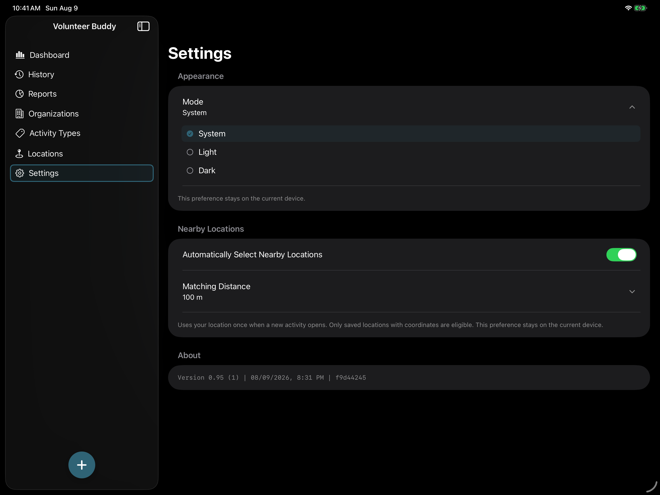This screenshot has width=660, height=495.
Task: Select the System appearance mode
Action: 411,133
